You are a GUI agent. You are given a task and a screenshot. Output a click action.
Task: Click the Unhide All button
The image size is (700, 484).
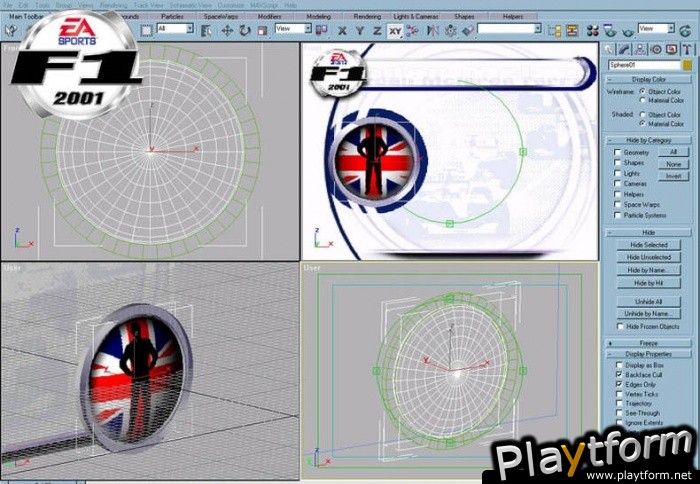pos(649,301)
